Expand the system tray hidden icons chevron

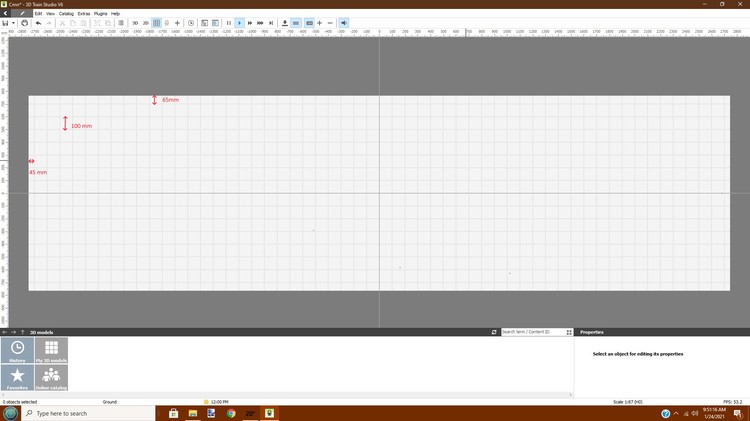click(676, 413)
